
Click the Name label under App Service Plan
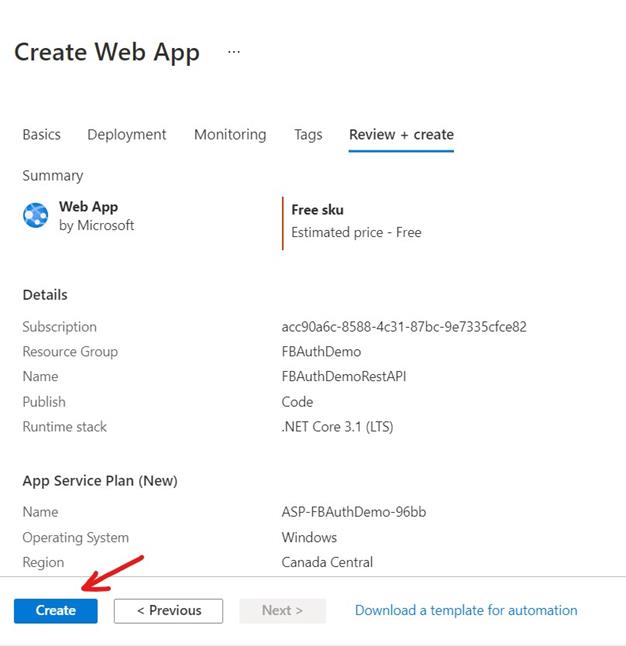coord(40,512)
